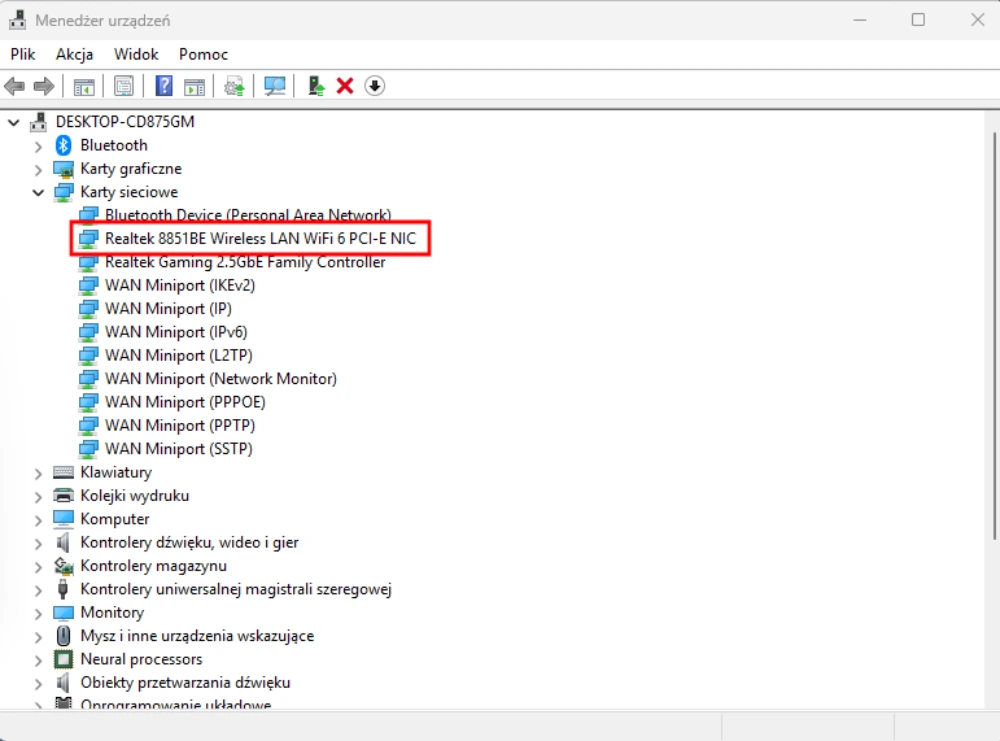Select Kontrolery dźwięku, wideo i gier
This screenshot has width=1000, height=741.
tap(189, 543)
